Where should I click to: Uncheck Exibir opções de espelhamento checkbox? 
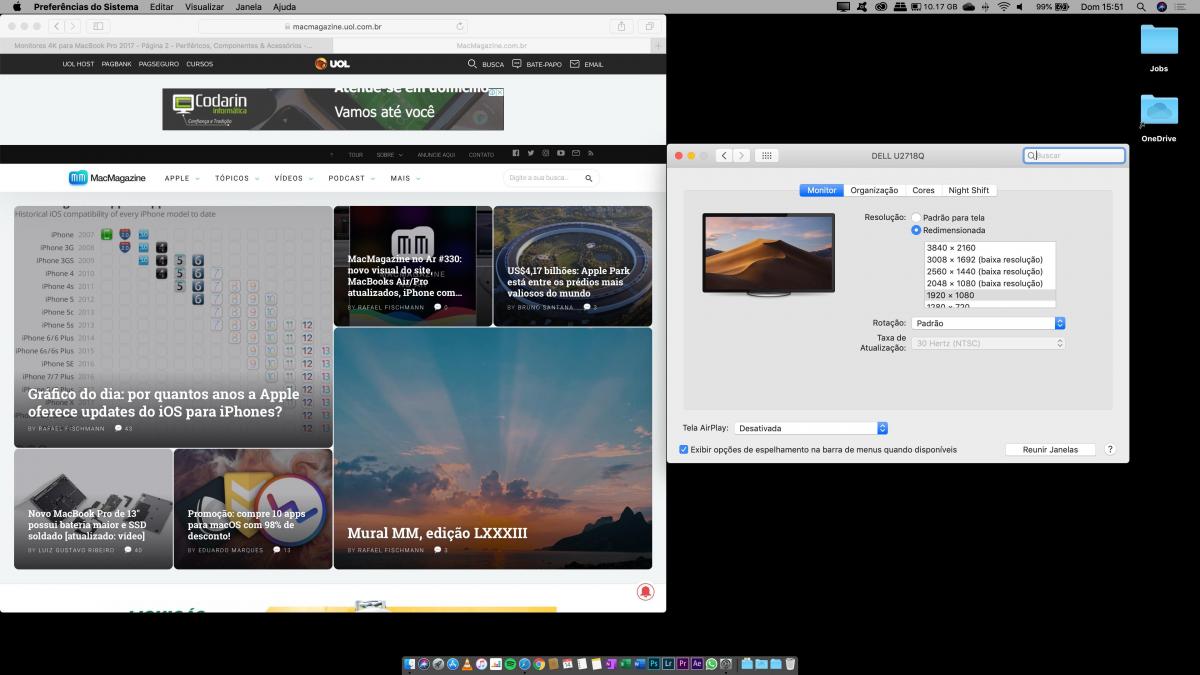[684, 450]
